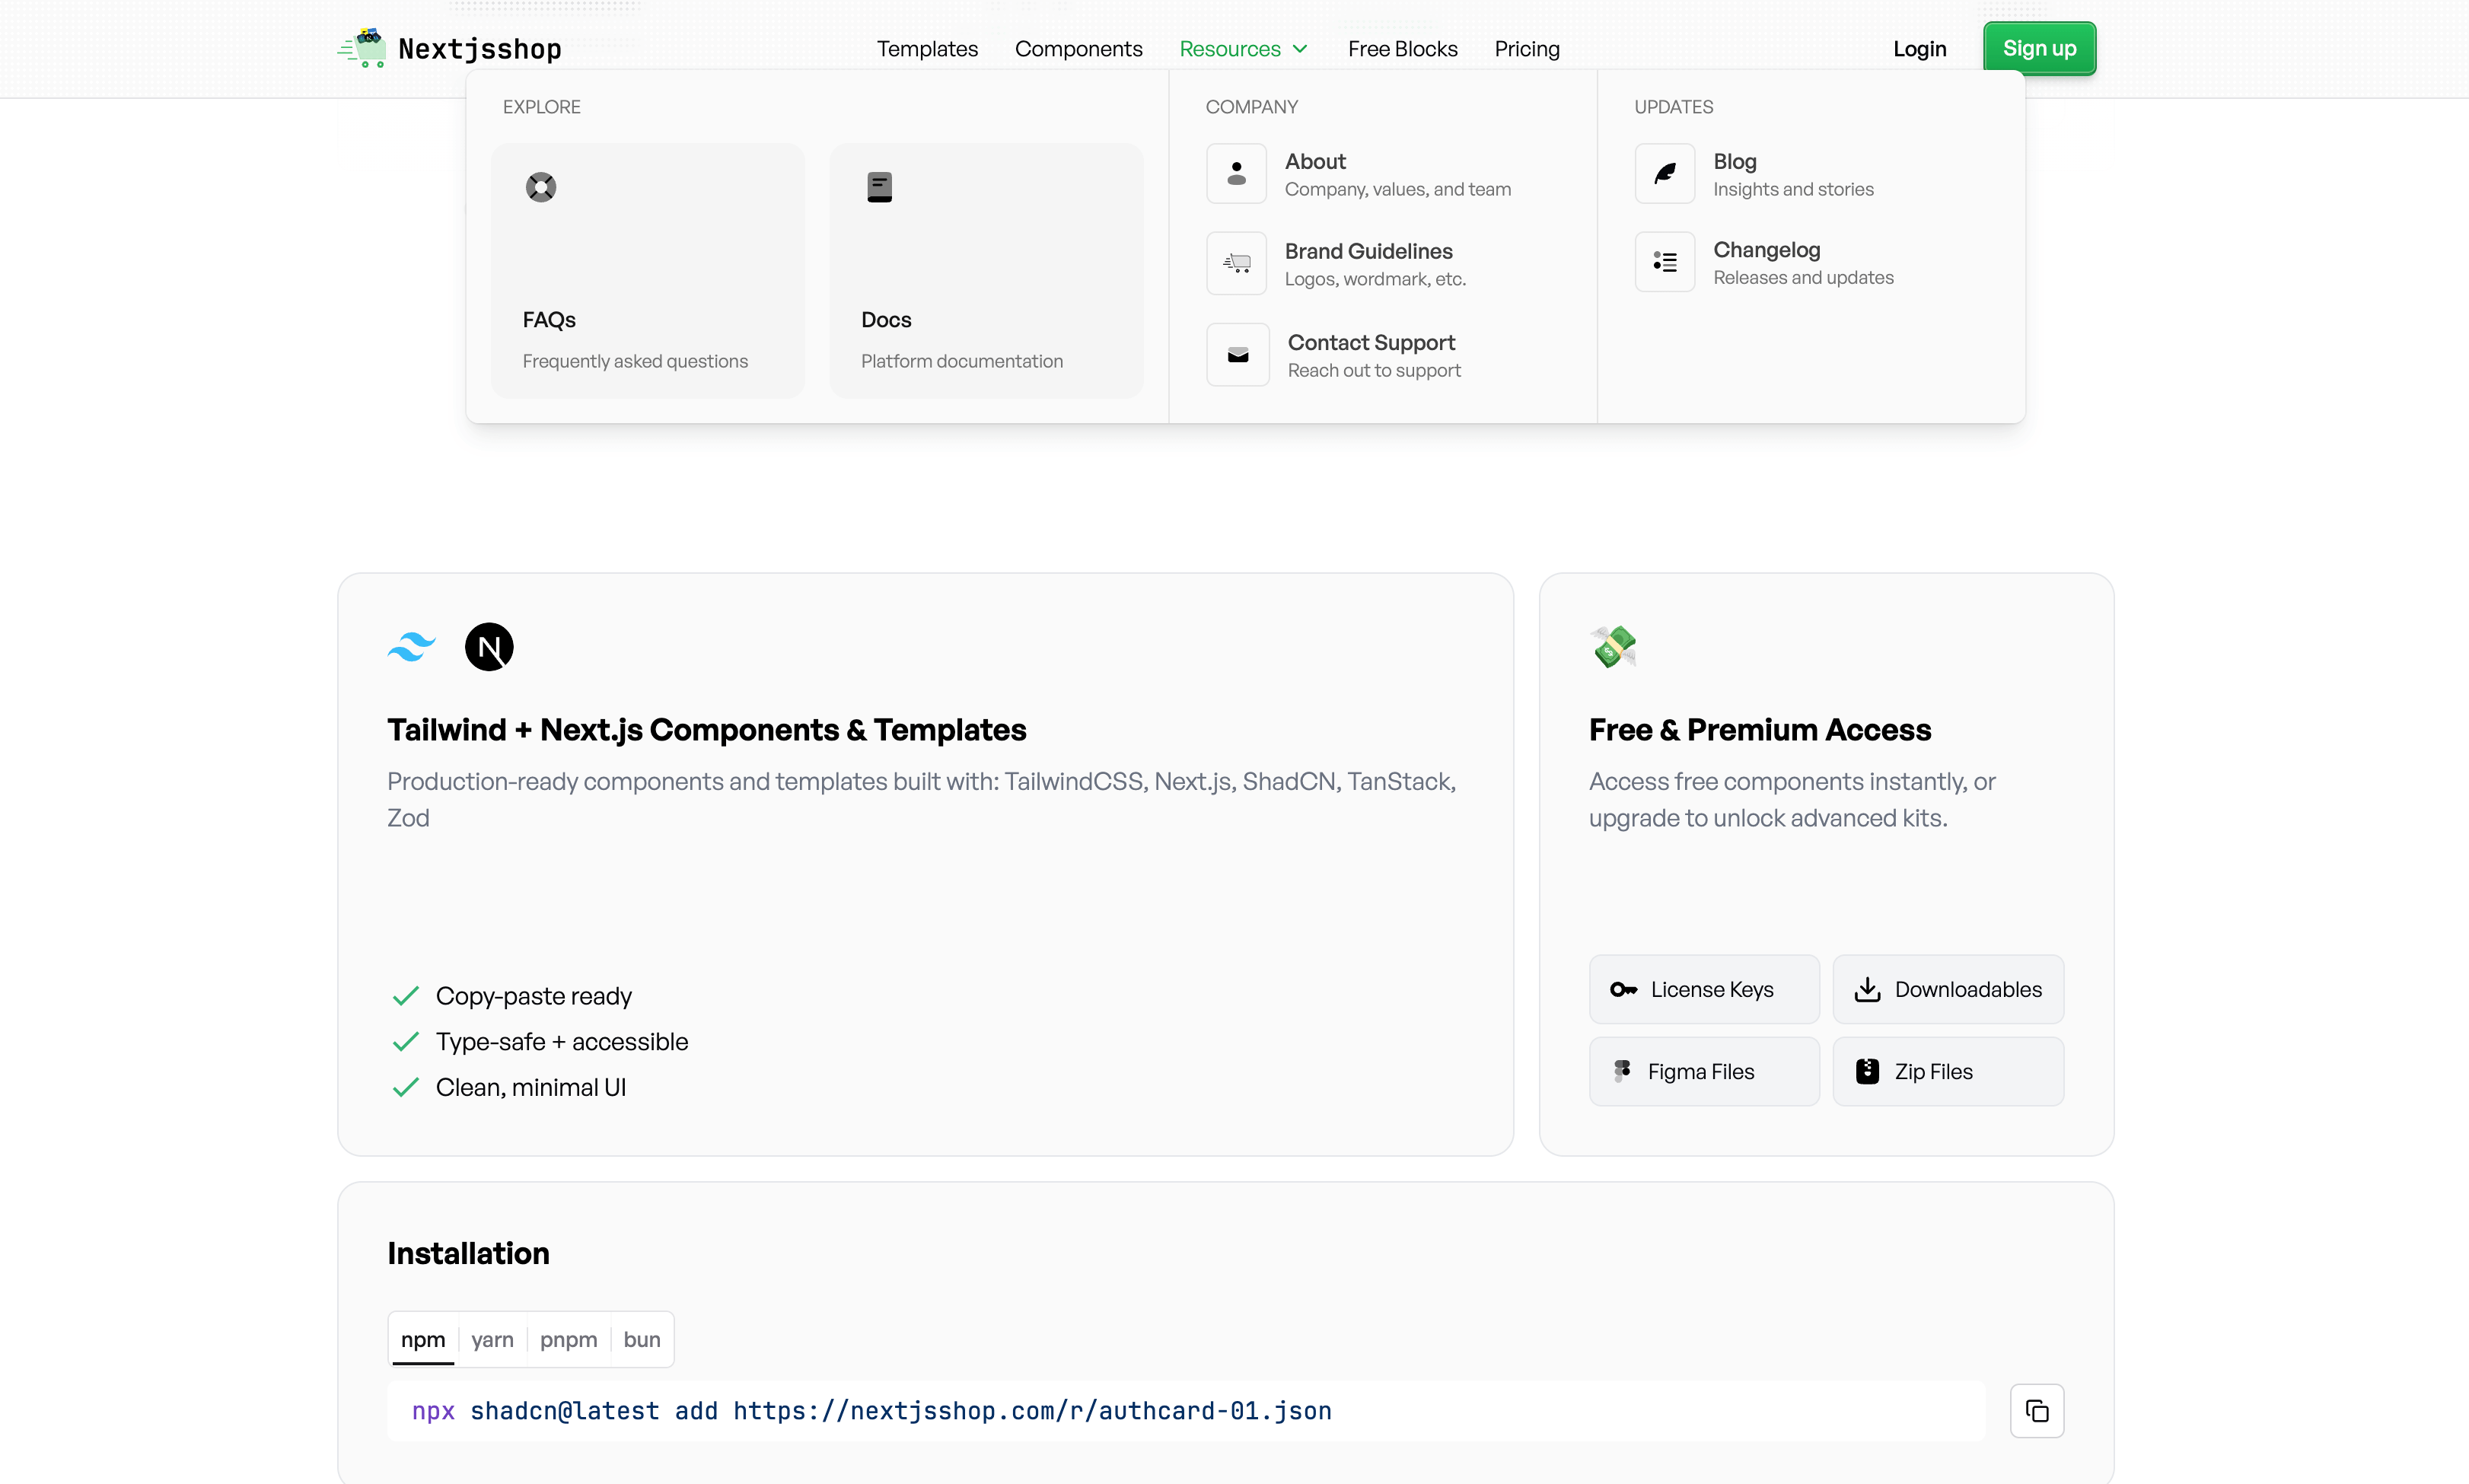Open the Free Blocks nav item

pyautogui.click(x=1402, y=49)
